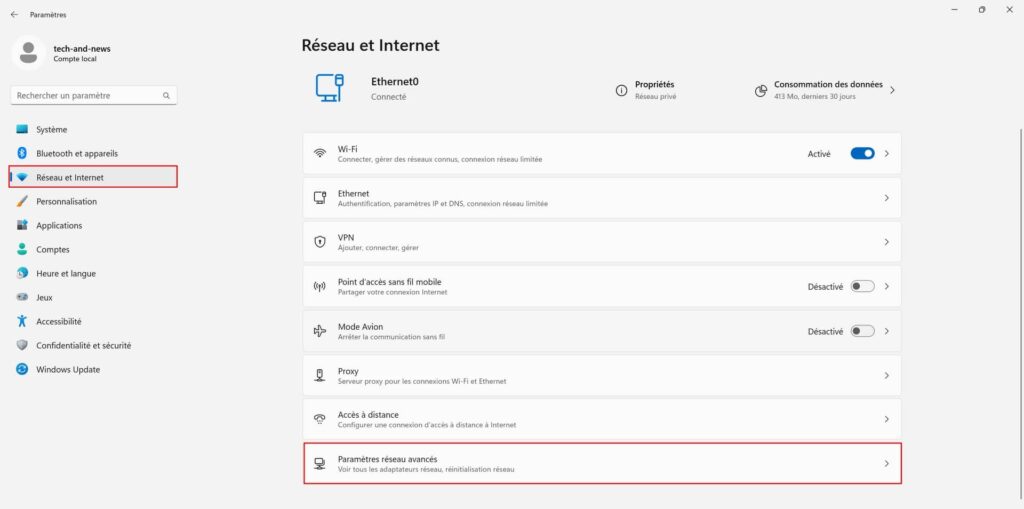
Task: Click the Windows Update sync icon
Action: 22,369
